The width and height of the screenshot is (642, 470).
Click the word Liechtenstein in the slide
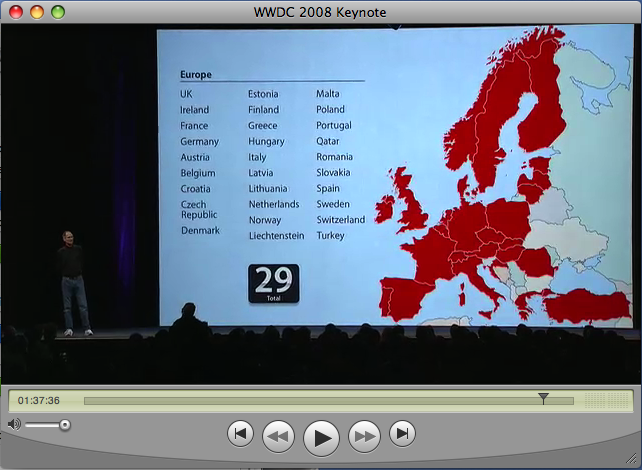(x=276, y=236)
